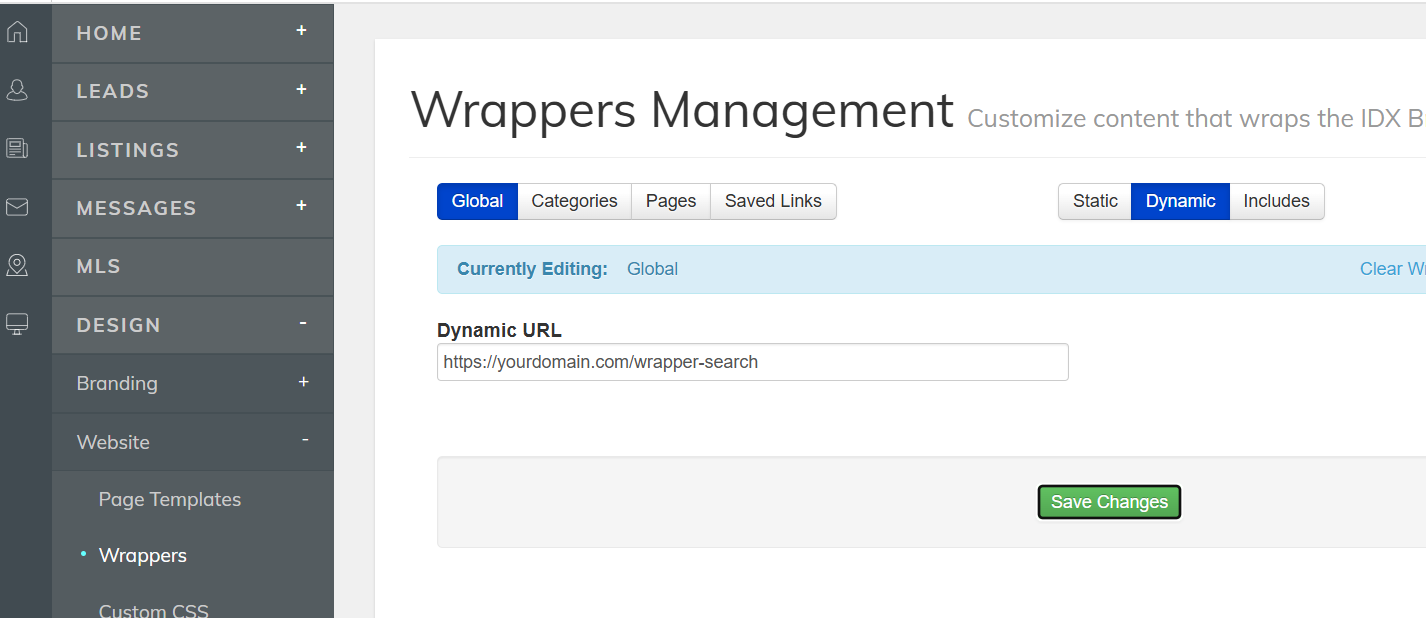The width and height of the screenshot is (1426, 618).
Task: Switch to the Includes mode
Action: tap(1276, 201)
